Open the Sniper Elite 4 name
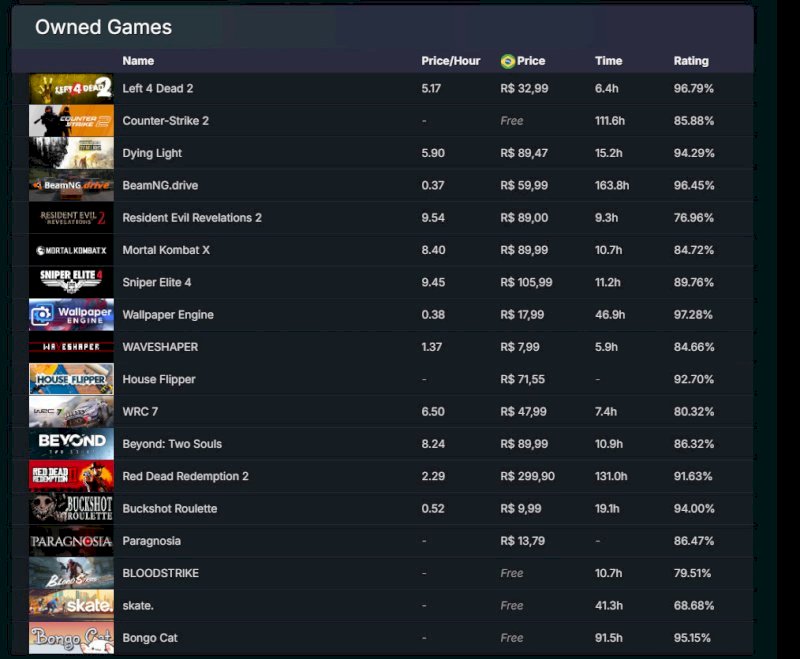This screenshot has width=800, height=659. click(x=157, y=282)
